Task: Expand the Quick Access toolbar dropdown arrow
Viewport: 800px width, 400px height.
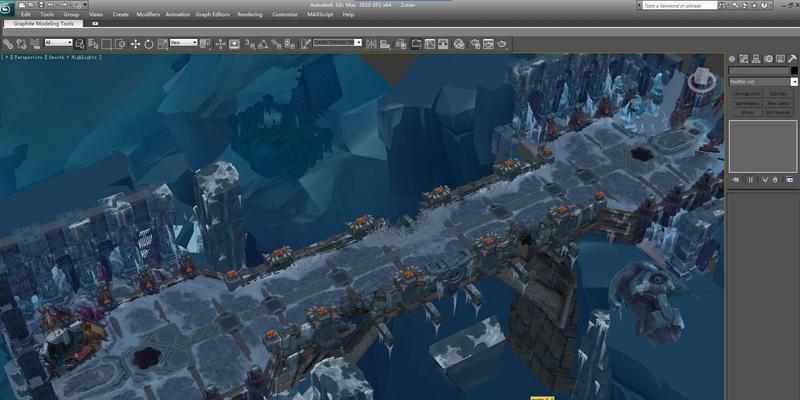Action: pyautogui.click(x=85, y=5)
